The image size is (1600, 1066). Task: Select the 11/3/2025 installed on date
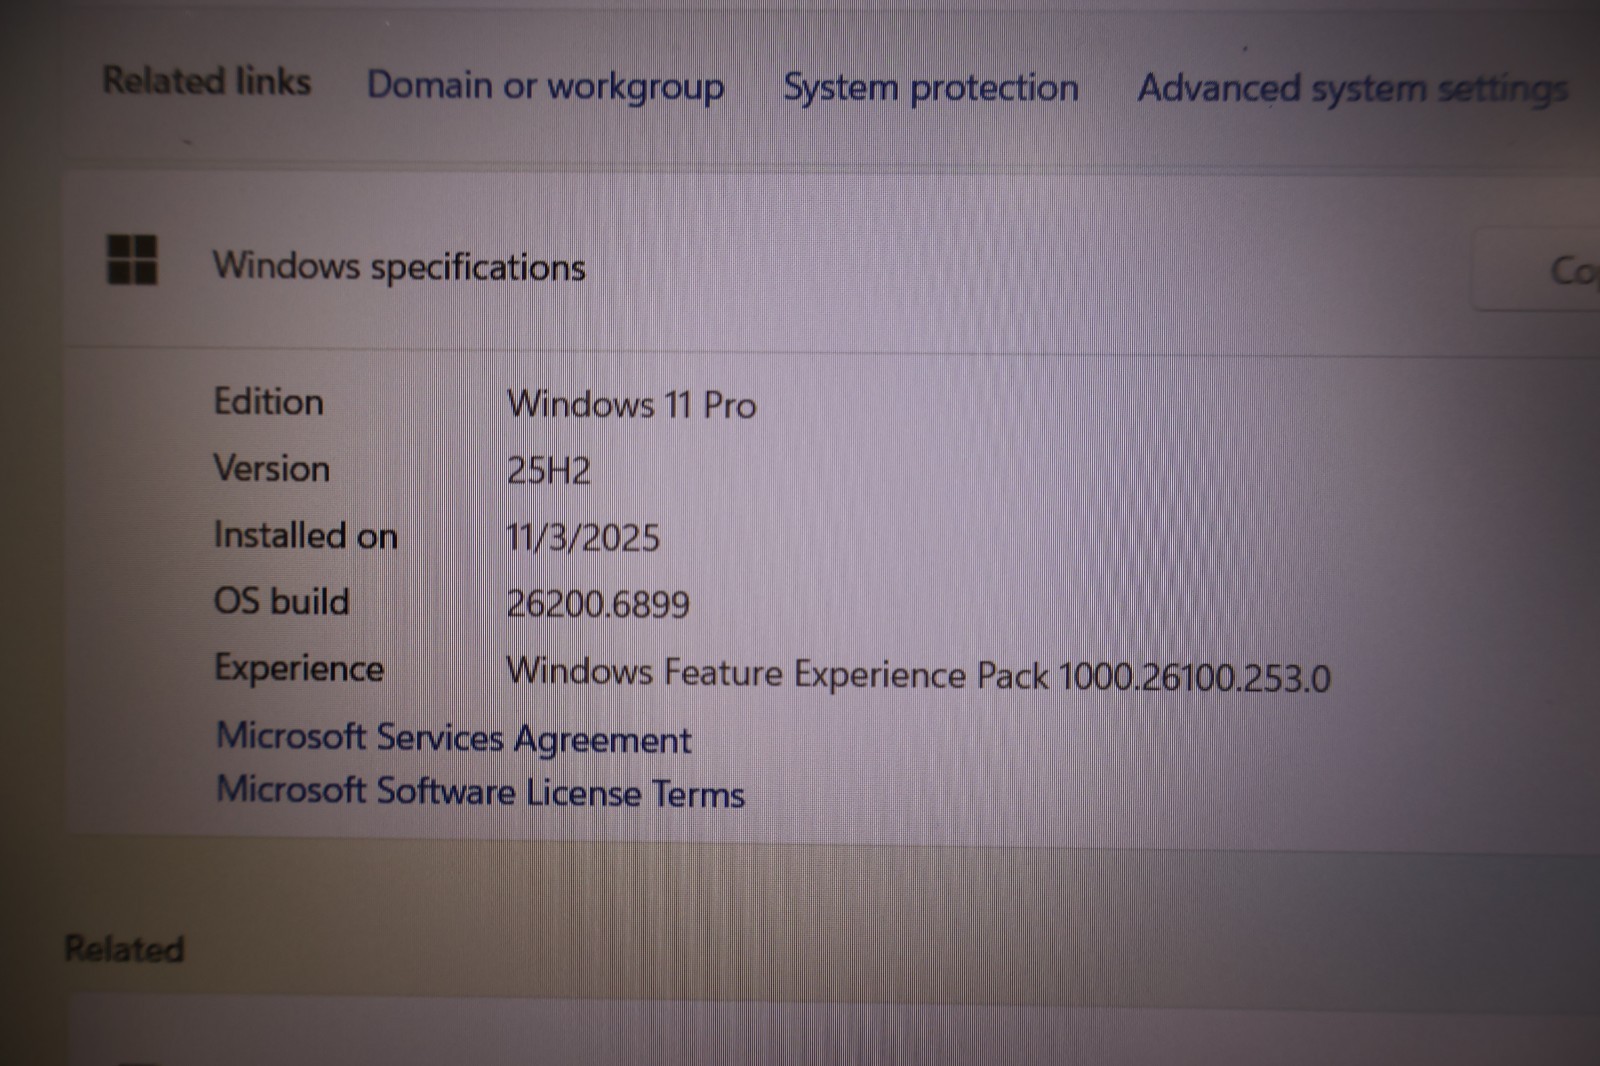tap(583, 537)
